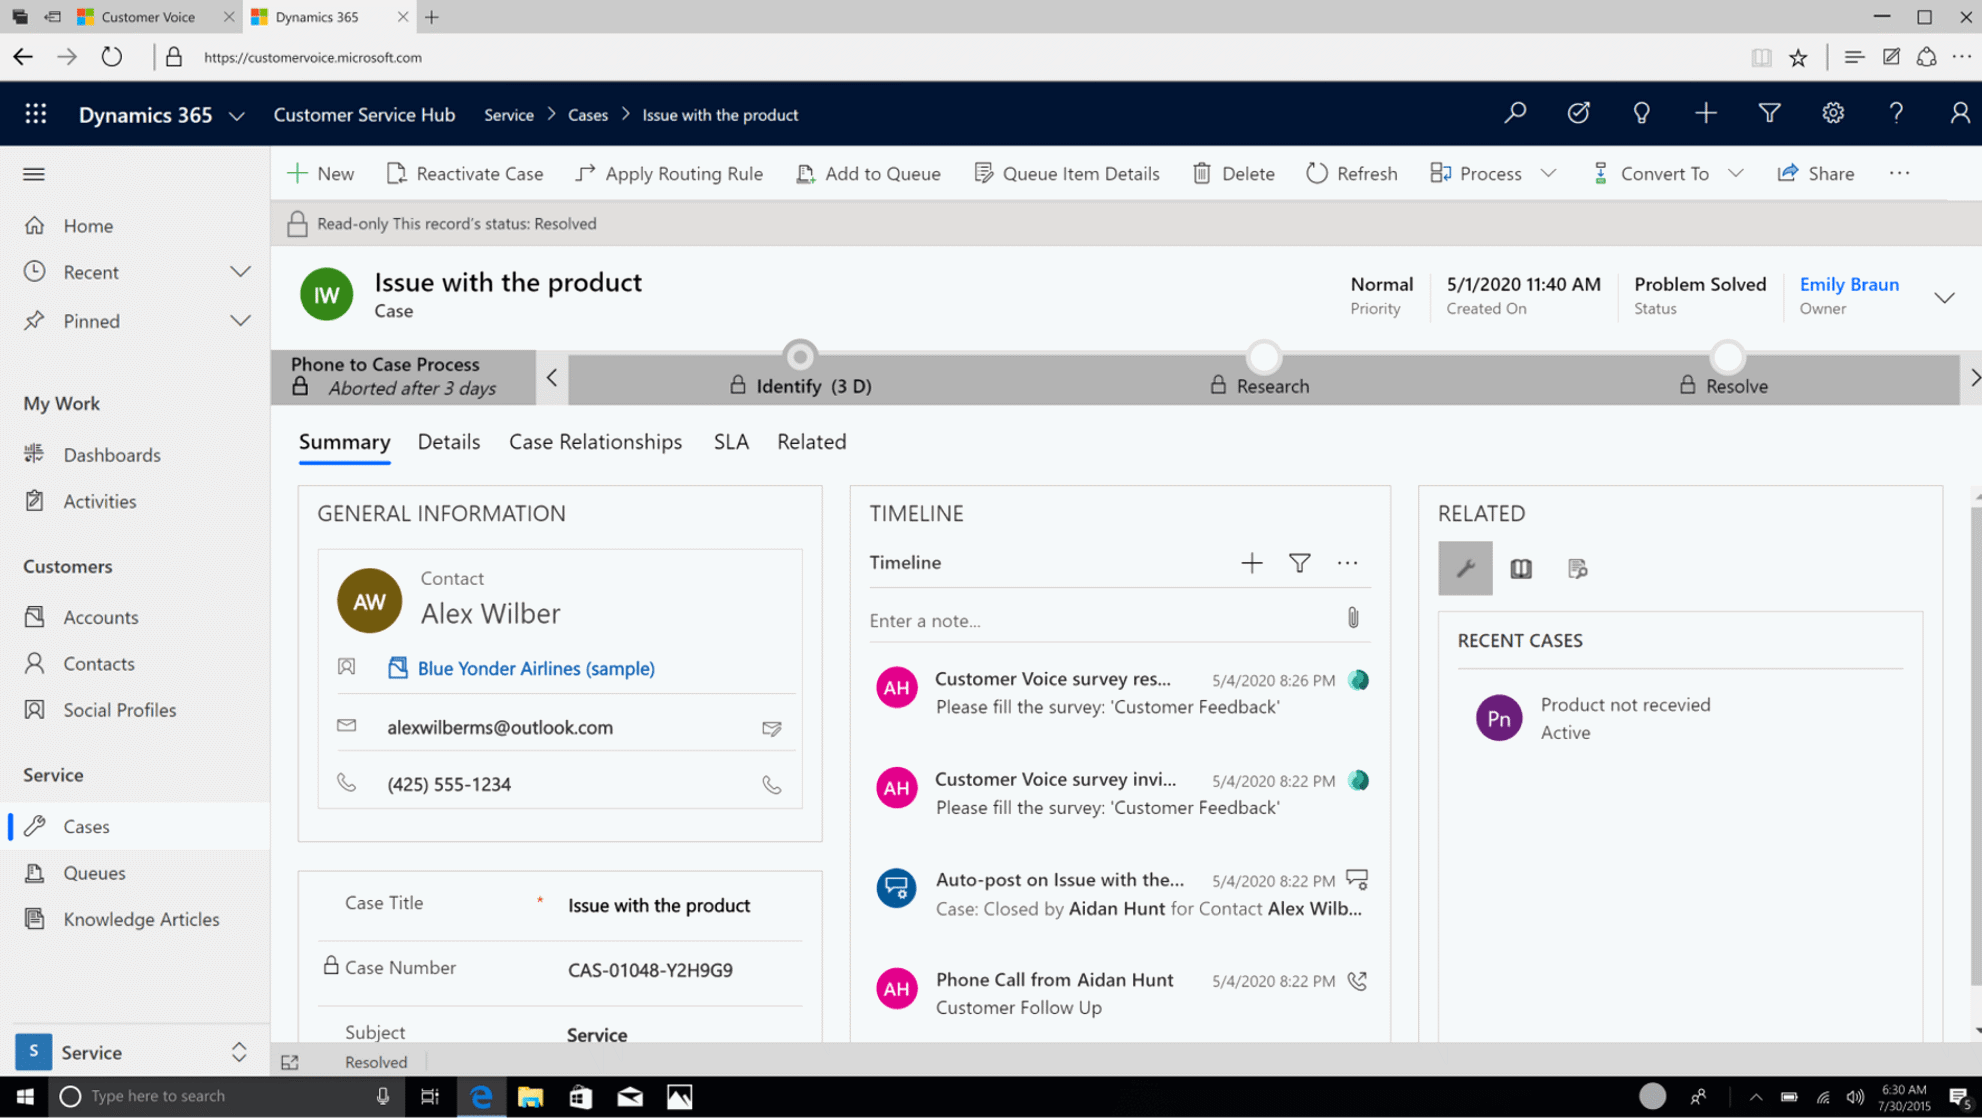Click the call icon beside (425) 555-1234
This screenshot has width=1982, height=1118.
[772, 785]
